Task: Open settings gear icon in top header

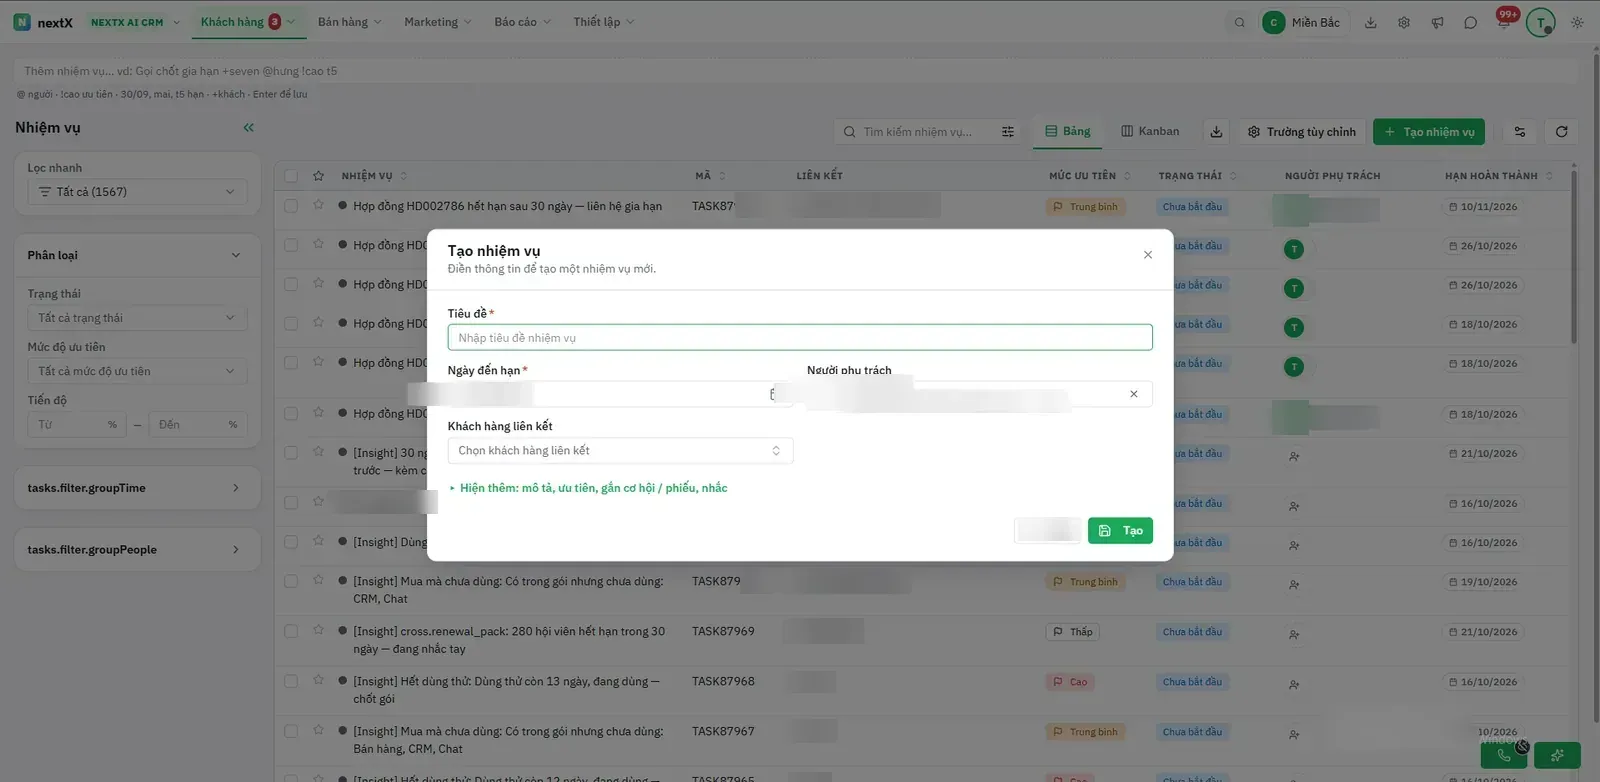Action: [1404, 22]
